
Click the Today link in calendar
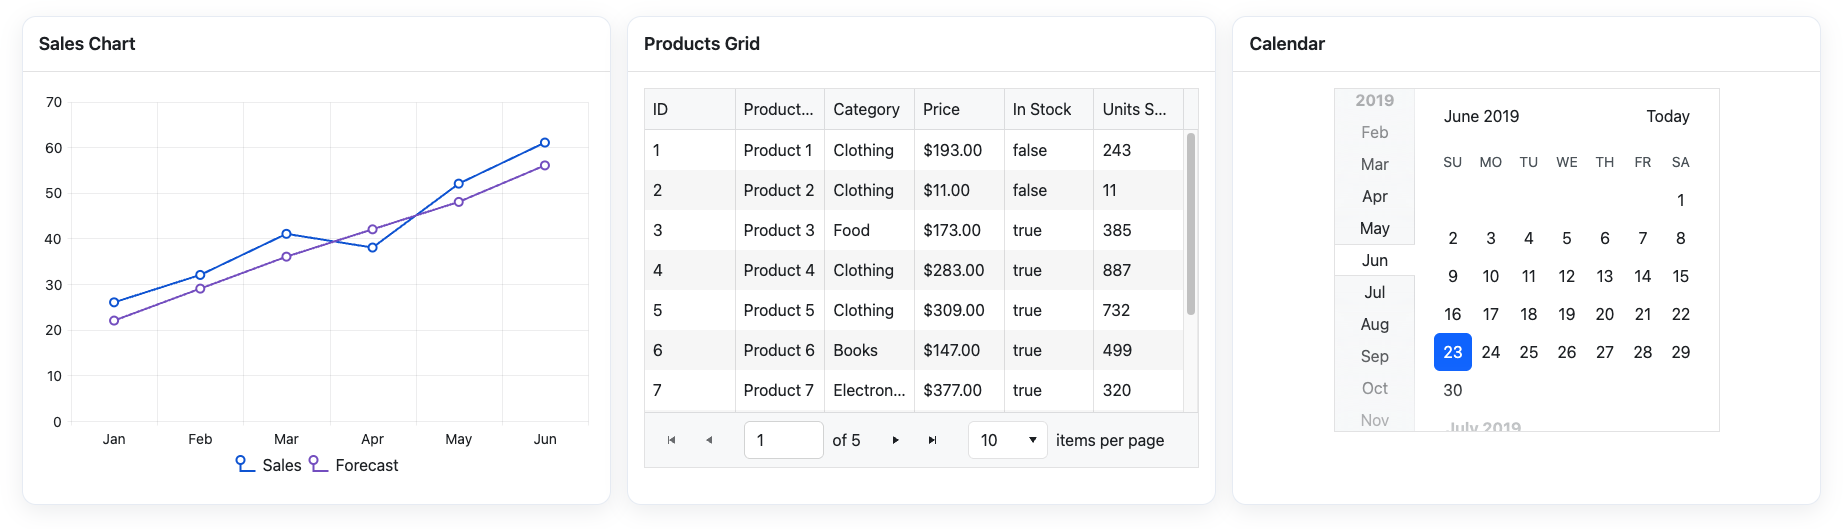coord(1667,116)
